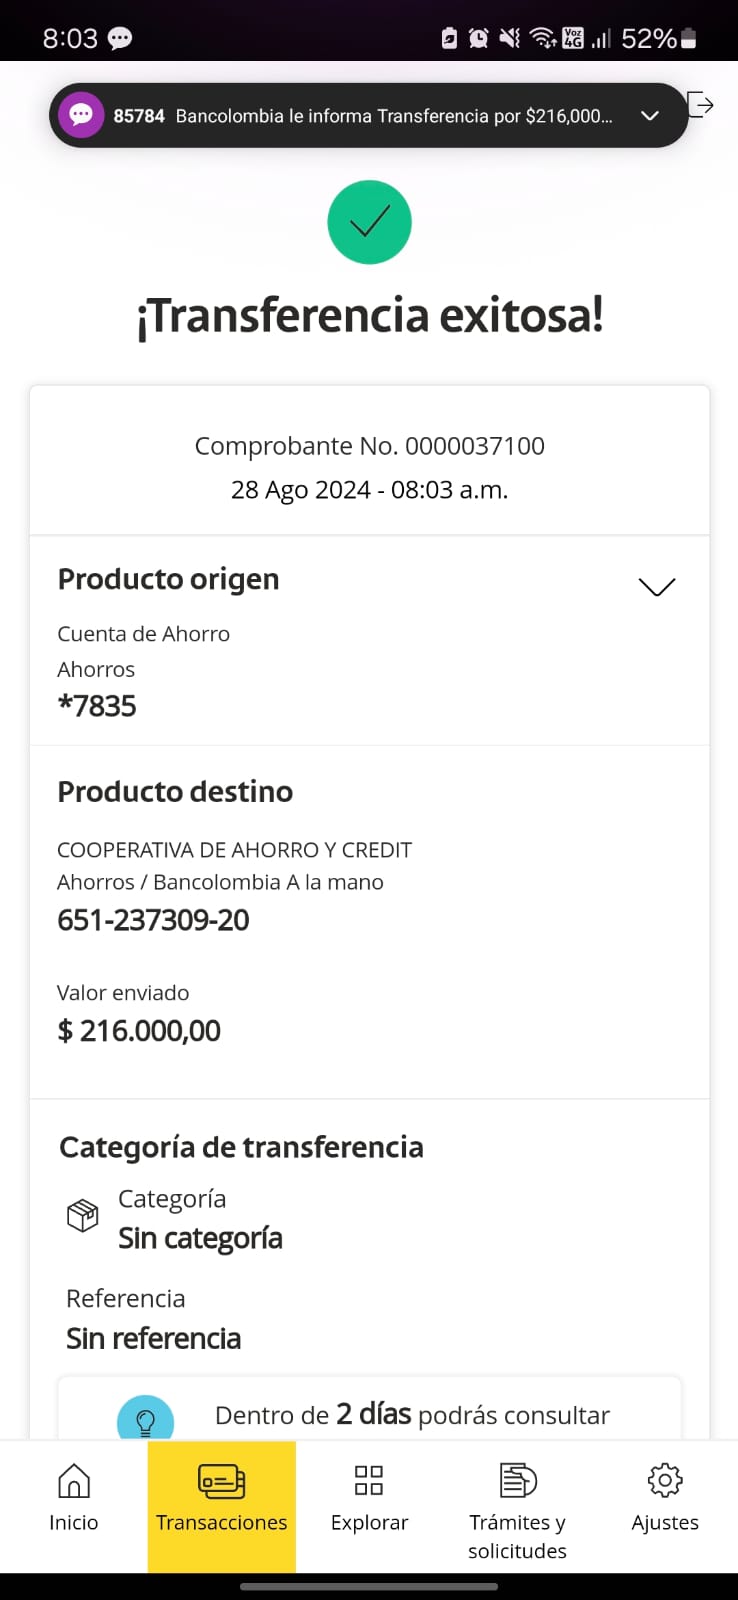Tap the Android home gesture bar
The height and width of the screenshot is (1600, 738).
point(369,1586)
